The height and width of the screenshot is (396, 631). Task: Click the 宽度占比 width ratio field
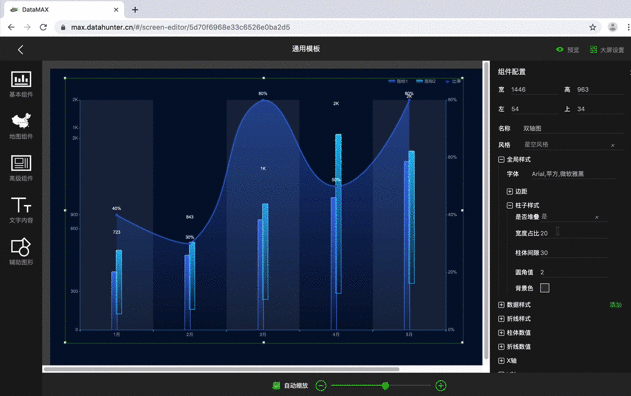(573, 233)
